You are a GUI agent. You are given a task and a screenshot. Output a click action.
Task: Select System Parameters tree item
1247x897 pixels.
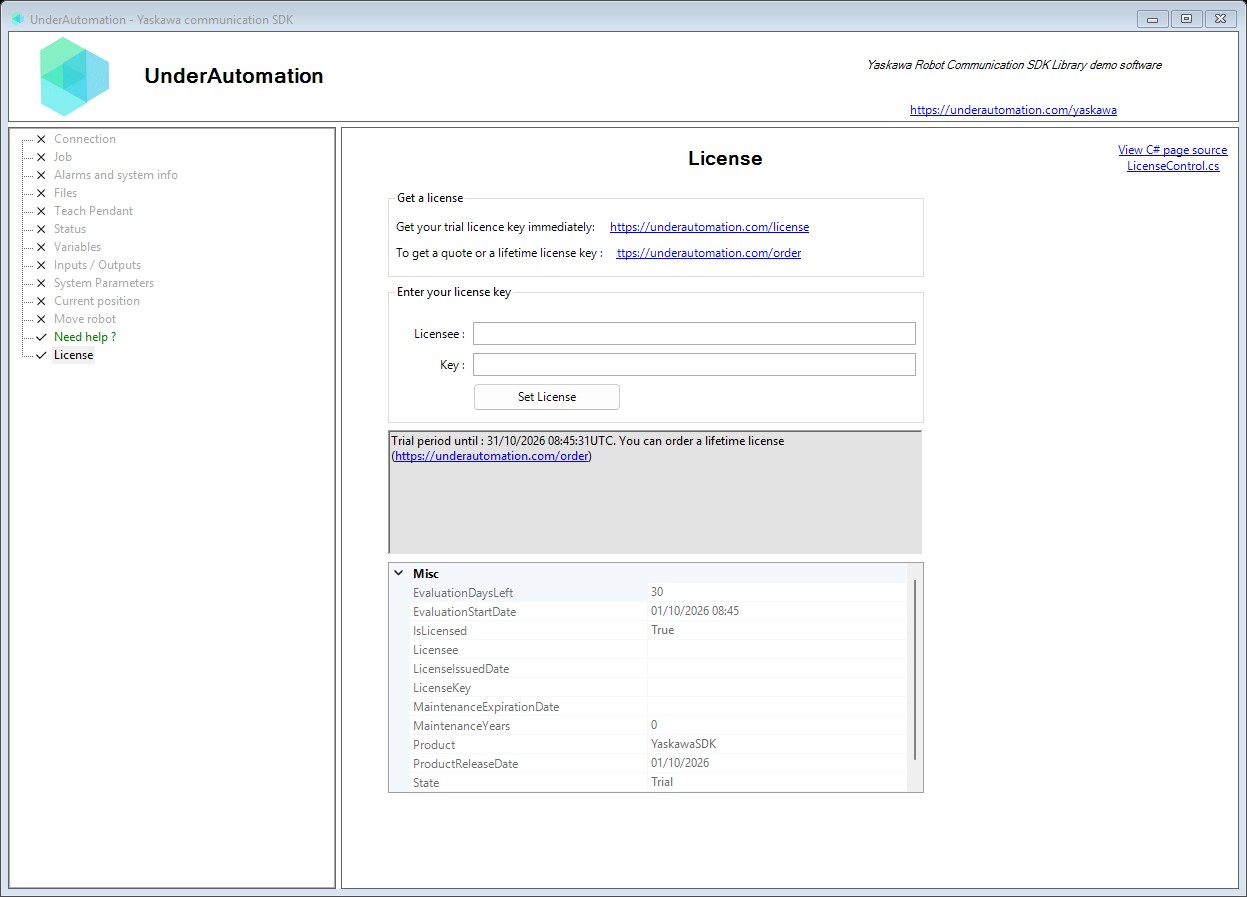click(104, 283)
